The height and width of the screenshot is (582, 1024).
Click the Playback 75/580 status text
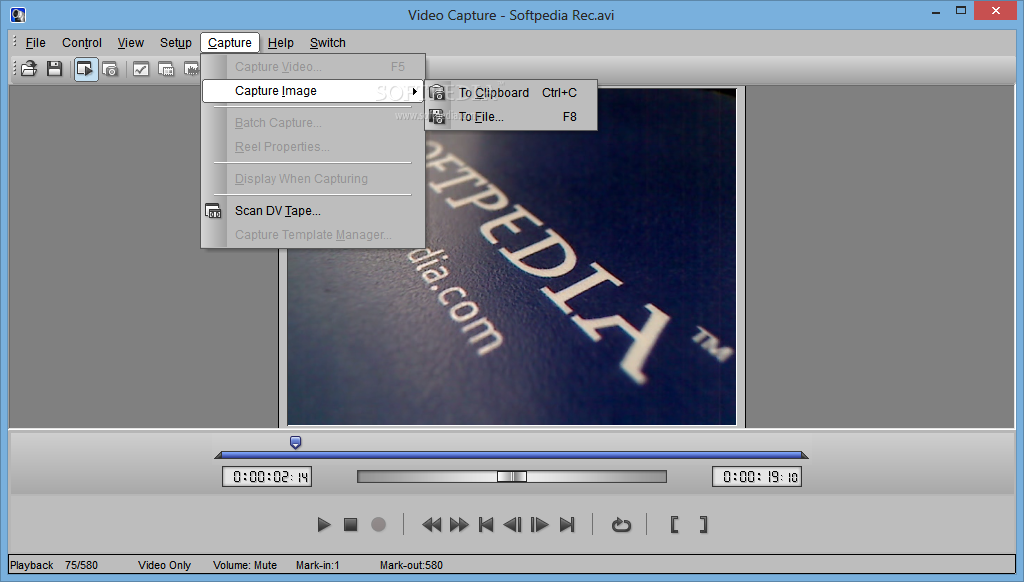tap(54, 565)
